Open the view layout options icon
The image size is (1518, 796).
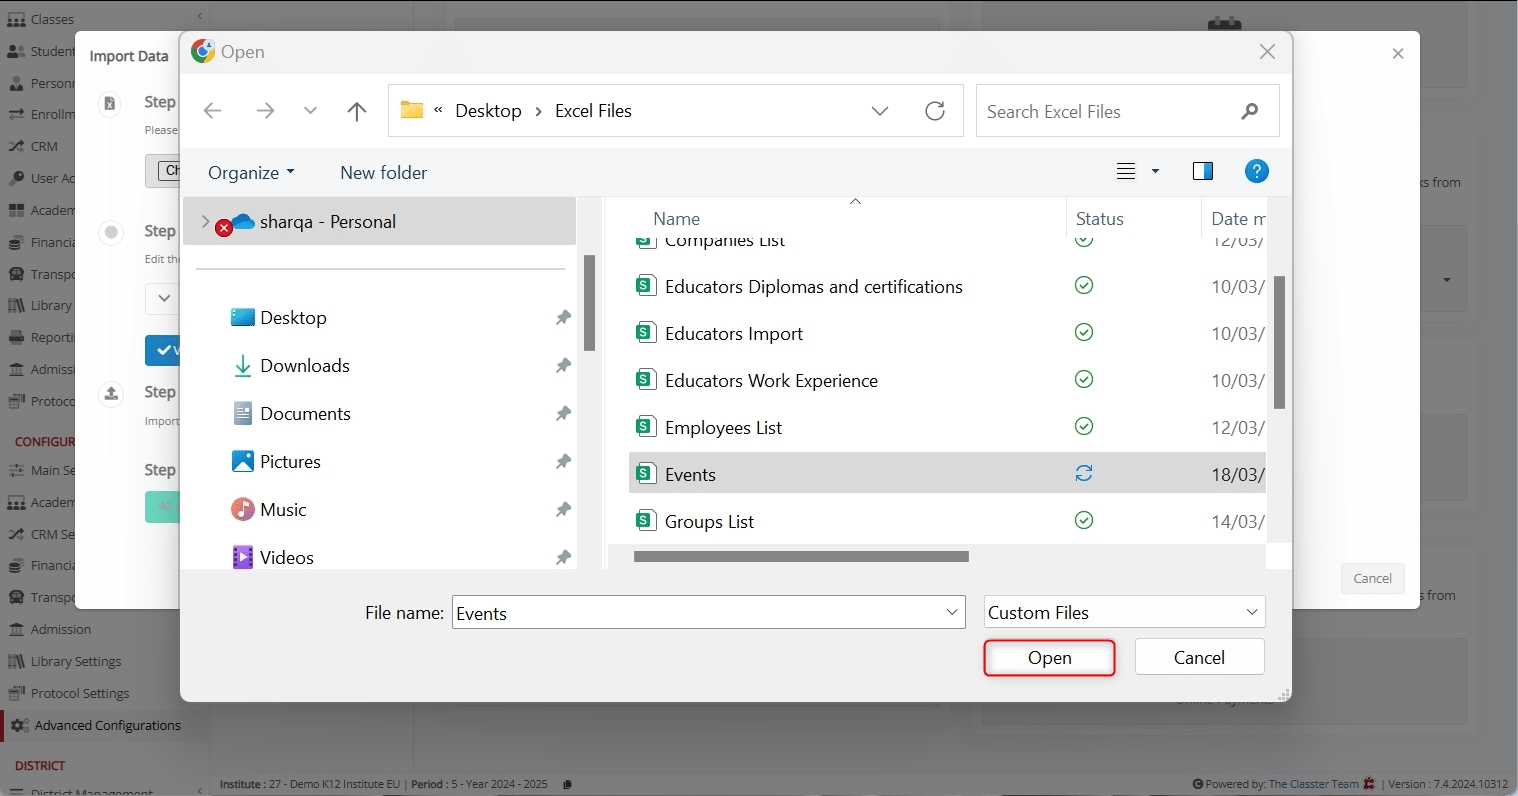tap(1127, 171)
